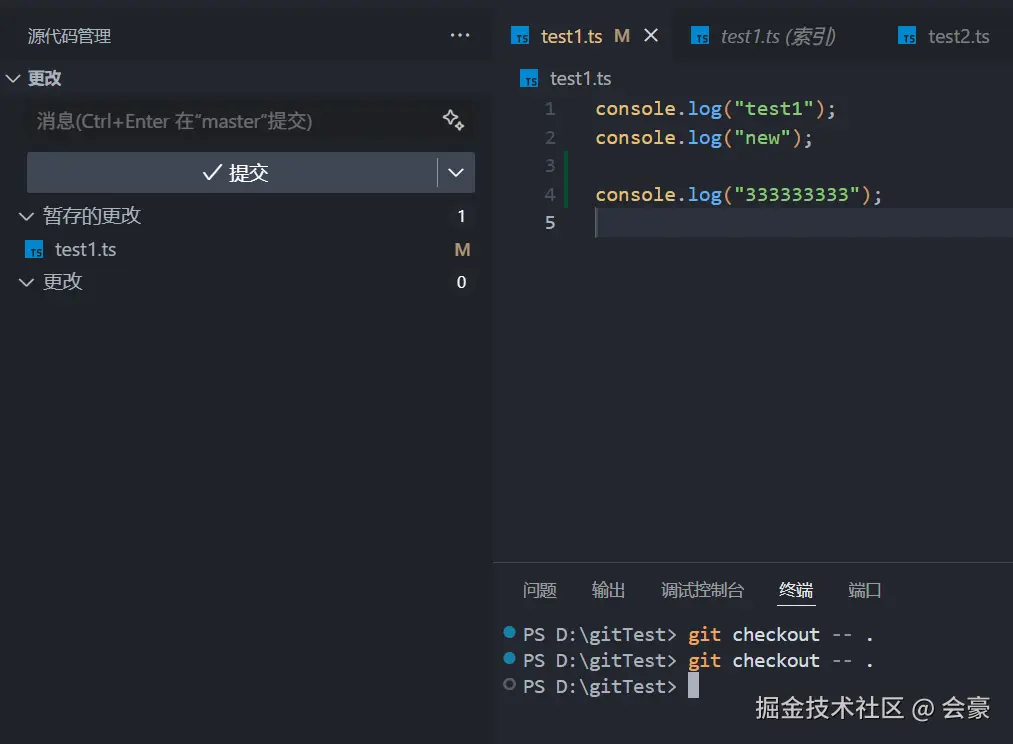This screenshot has width=1013, height=744.
Task: Collapse the 暂存的更改 section
Action: (x=26, y=216)
